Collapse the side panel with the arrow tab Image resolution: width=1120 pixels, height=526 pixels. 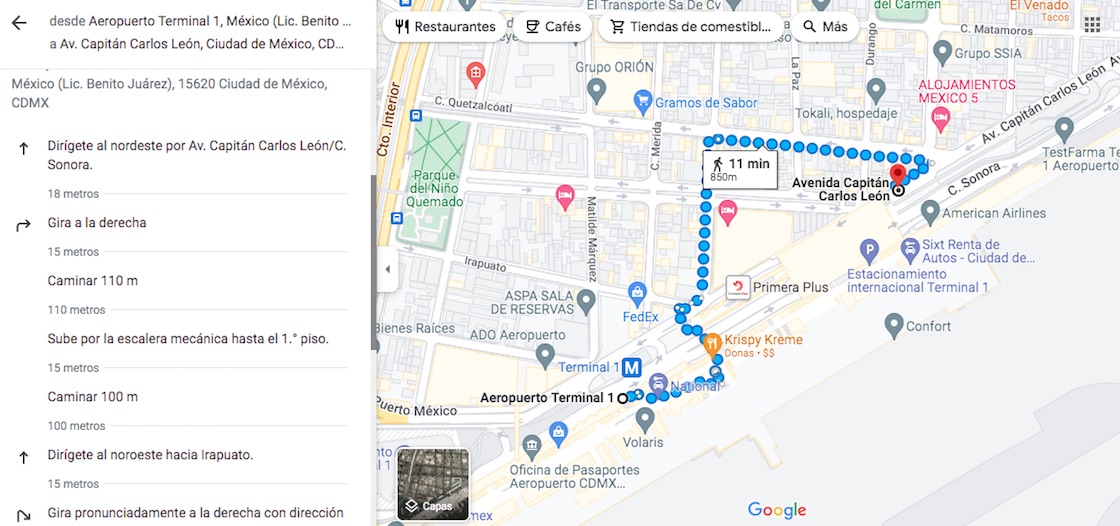coord(387,269)
